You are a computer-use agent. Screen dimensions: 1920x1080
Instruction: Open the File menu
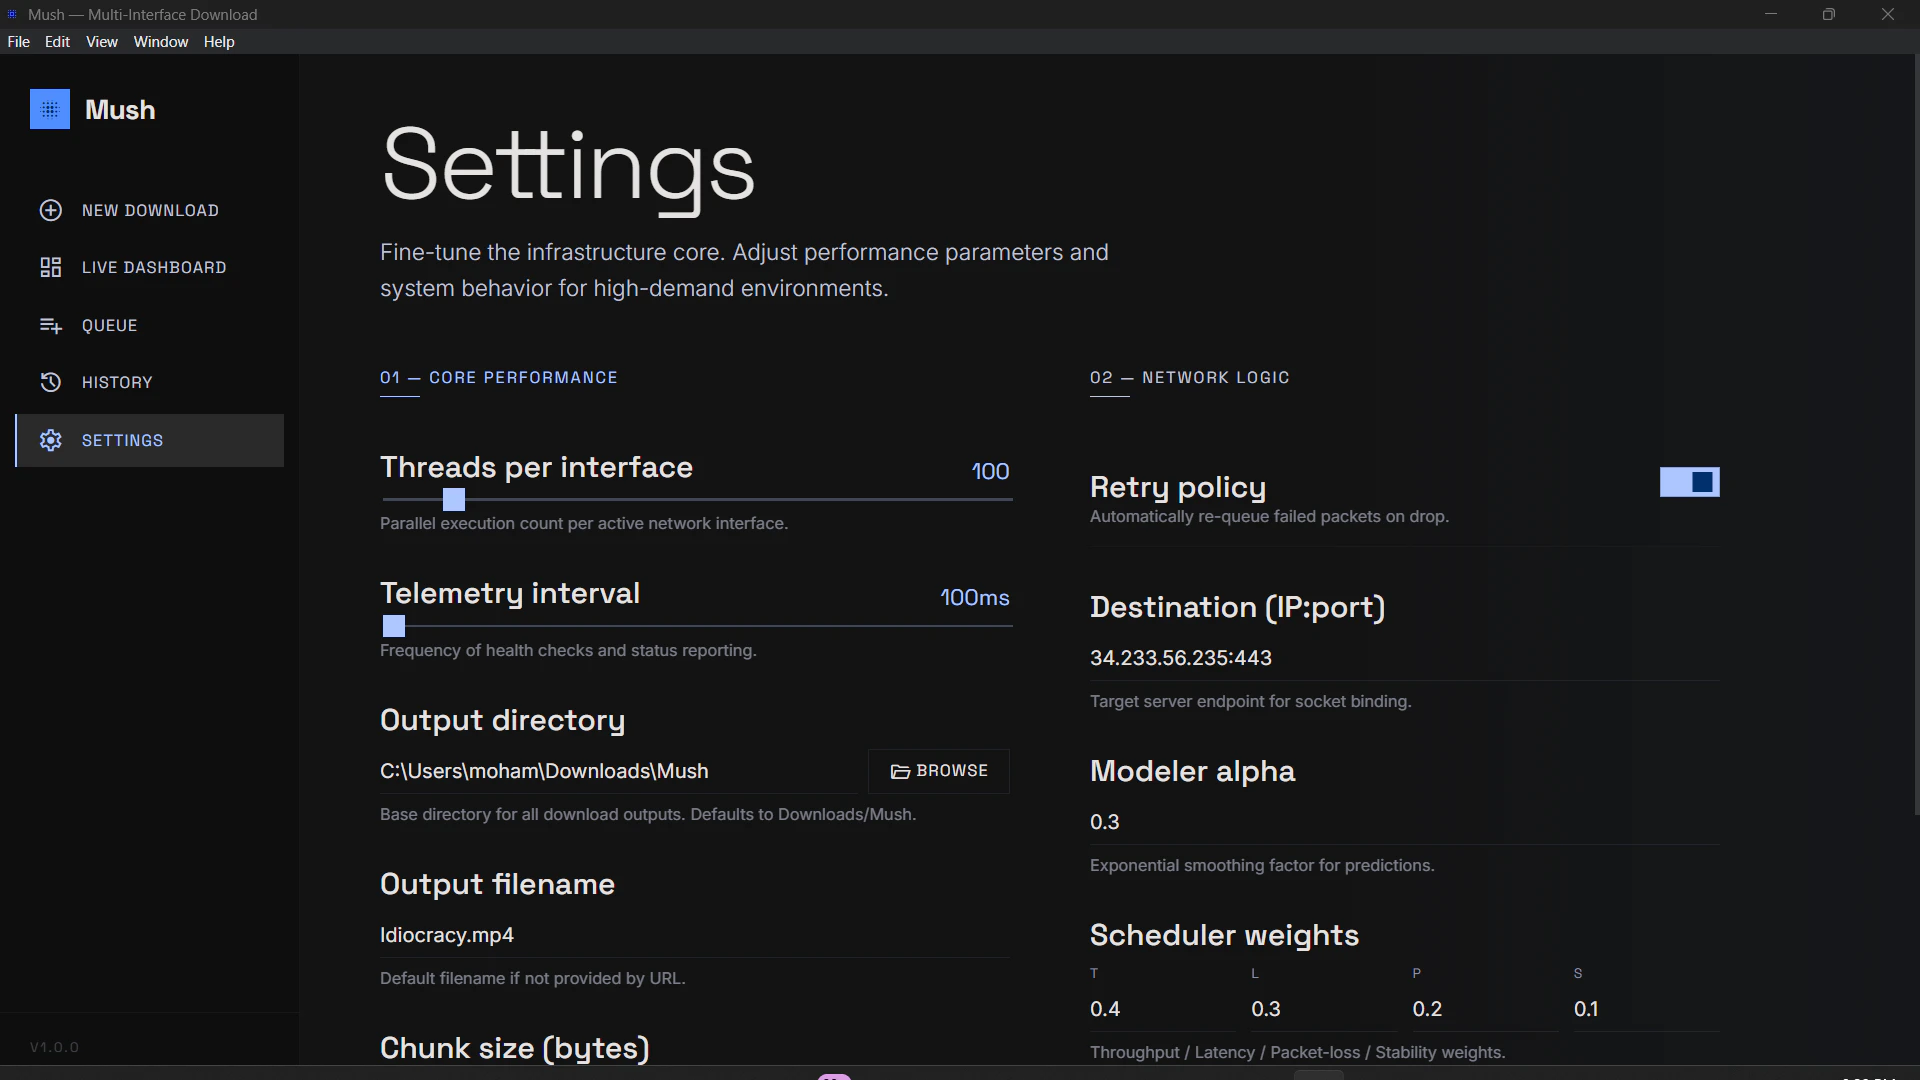(x=18, y=41)
